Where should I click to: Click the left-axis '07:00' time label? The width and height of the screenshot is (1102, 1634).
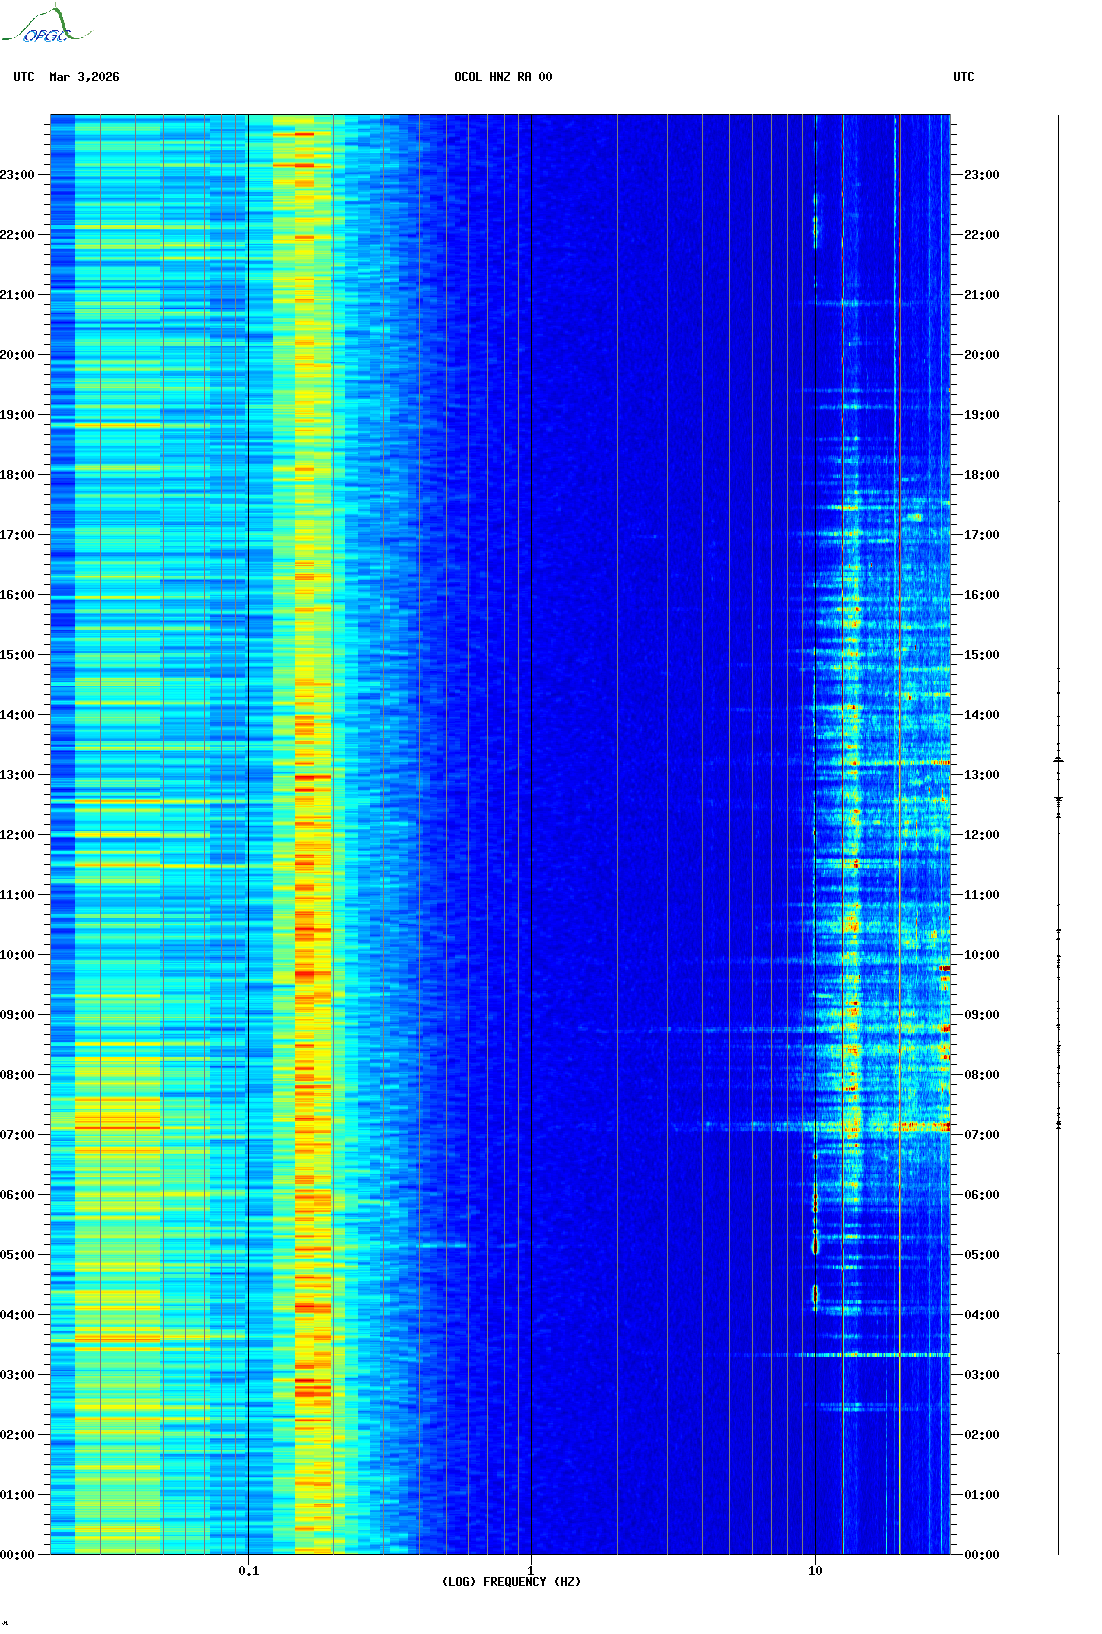17,1135
